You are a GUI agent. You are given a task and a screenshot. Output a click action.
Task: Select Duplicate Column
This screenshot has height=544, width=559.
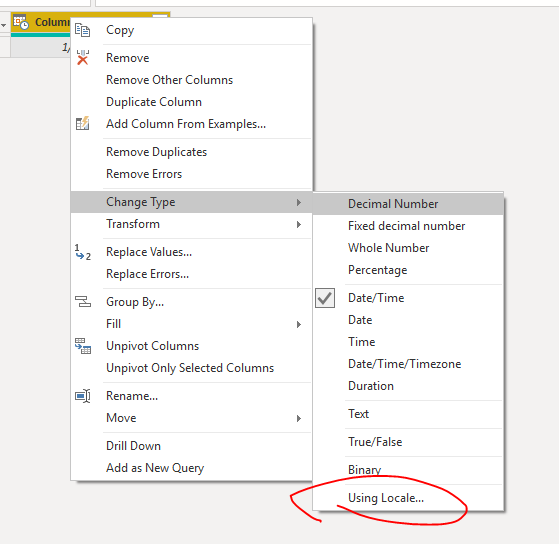point(191,102)
